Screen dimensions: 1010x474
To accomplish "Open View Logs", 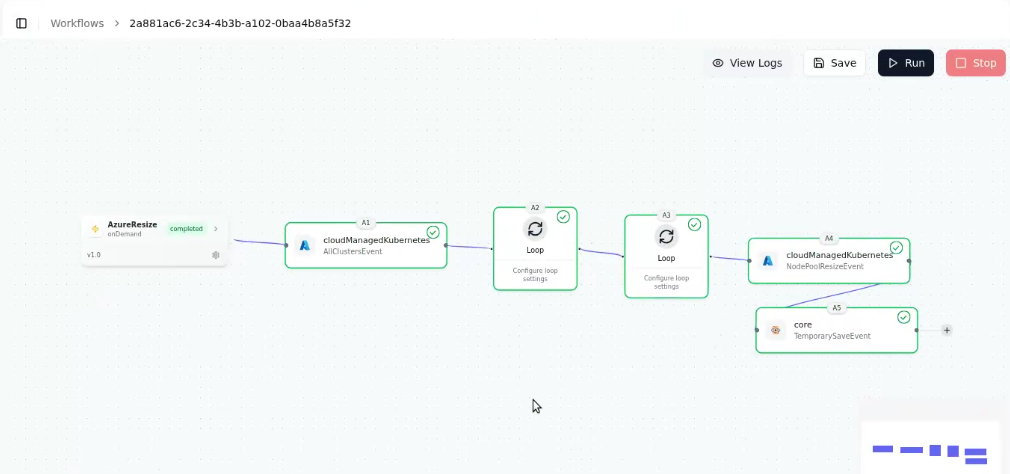I will tap(747, 63).
